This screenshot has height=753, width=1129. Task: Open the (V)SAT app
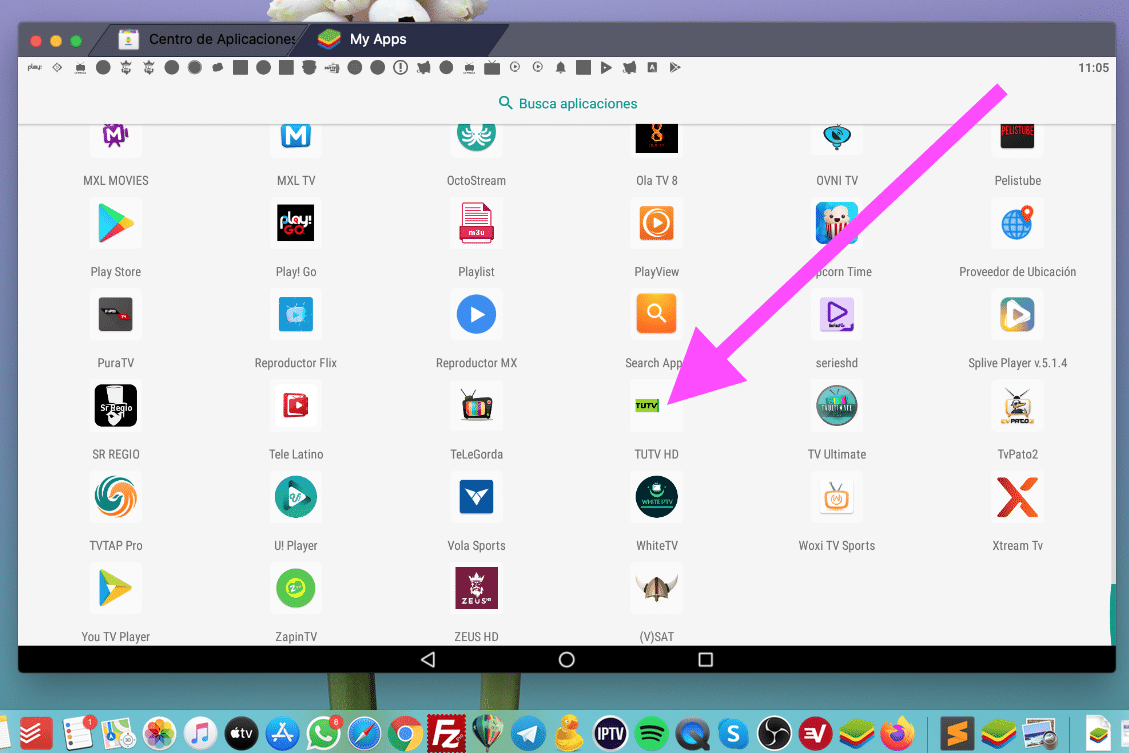656,588
